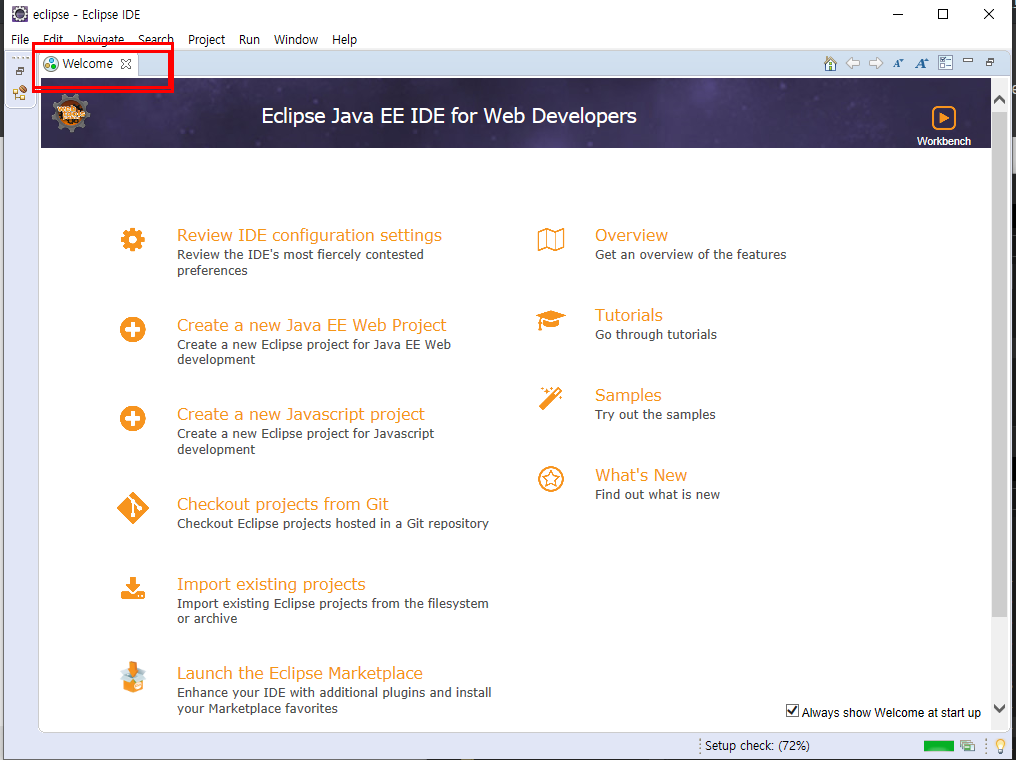The image size is (1016, 760).
Task: Open the Run menu
Action: coord(249,40)
